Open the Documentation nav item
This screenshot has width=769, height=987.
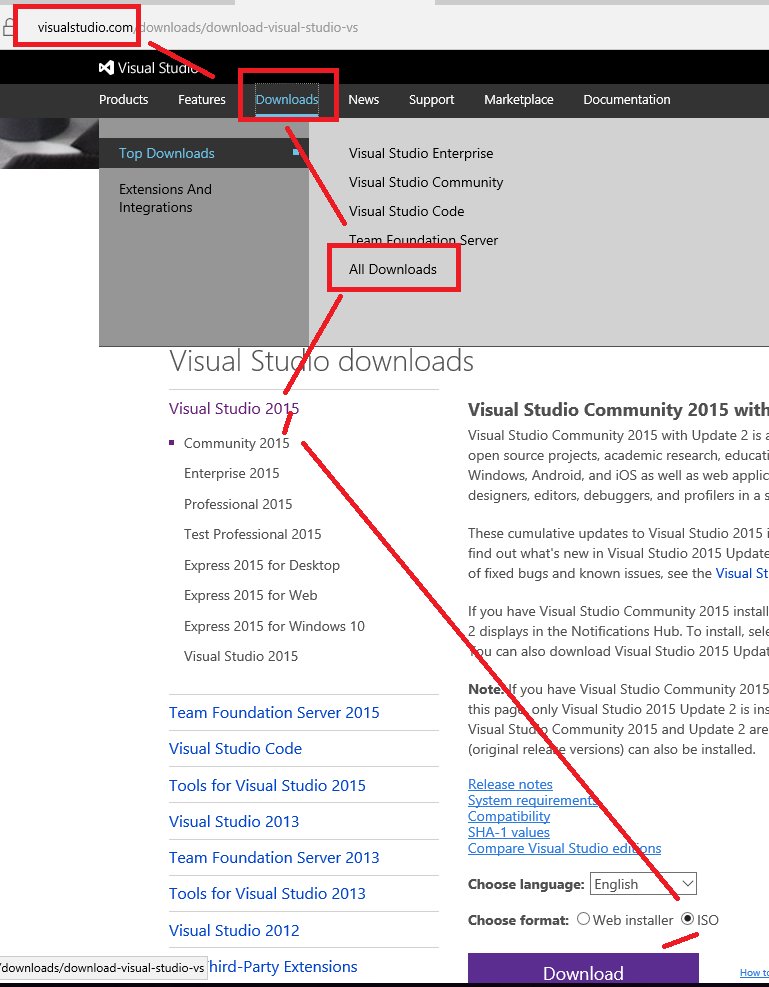click(x=627, y=99)
